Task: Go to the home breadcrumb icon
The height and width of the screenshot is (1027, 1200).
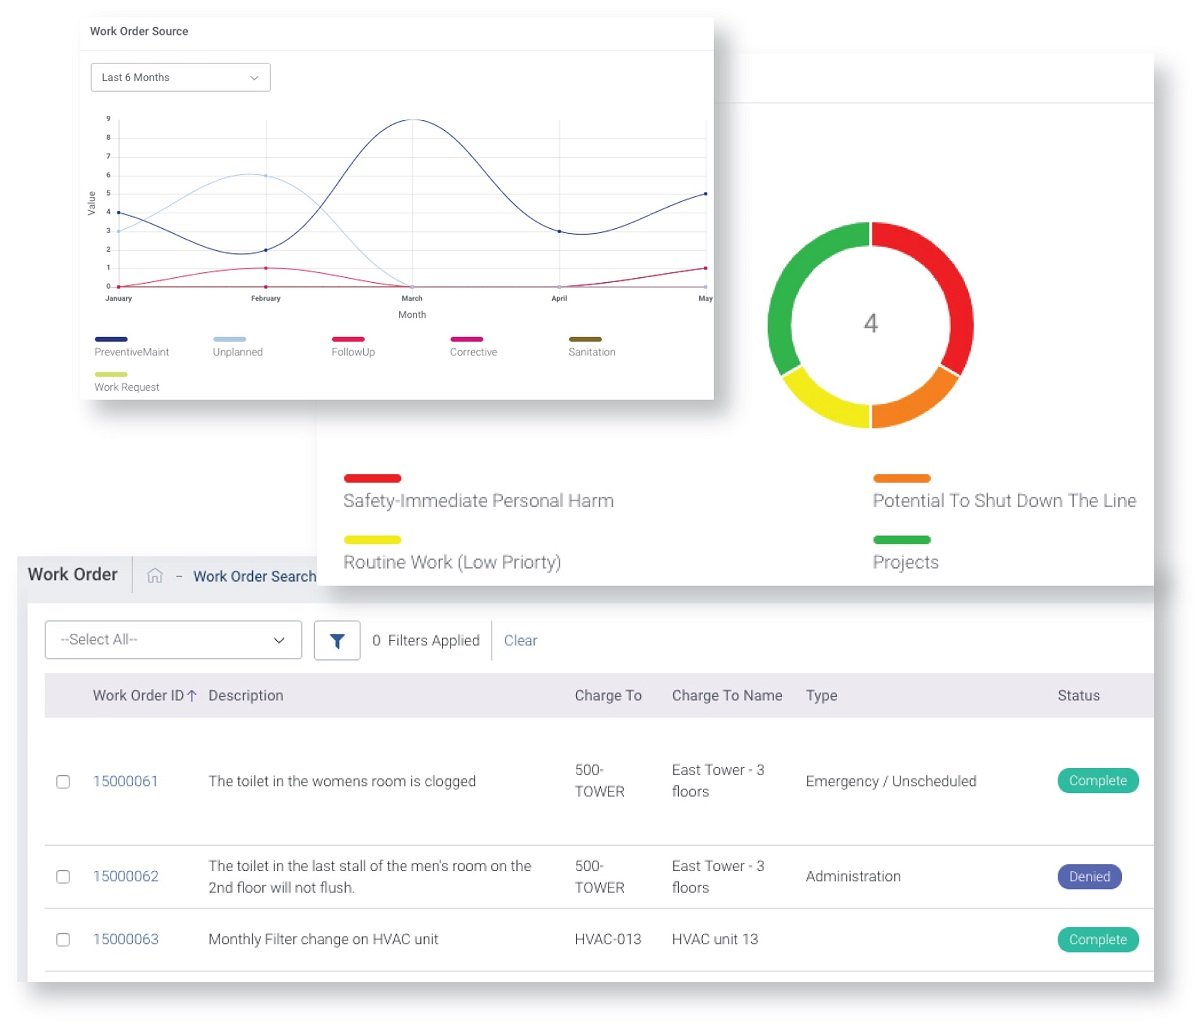Action: (x=155, y=575)
